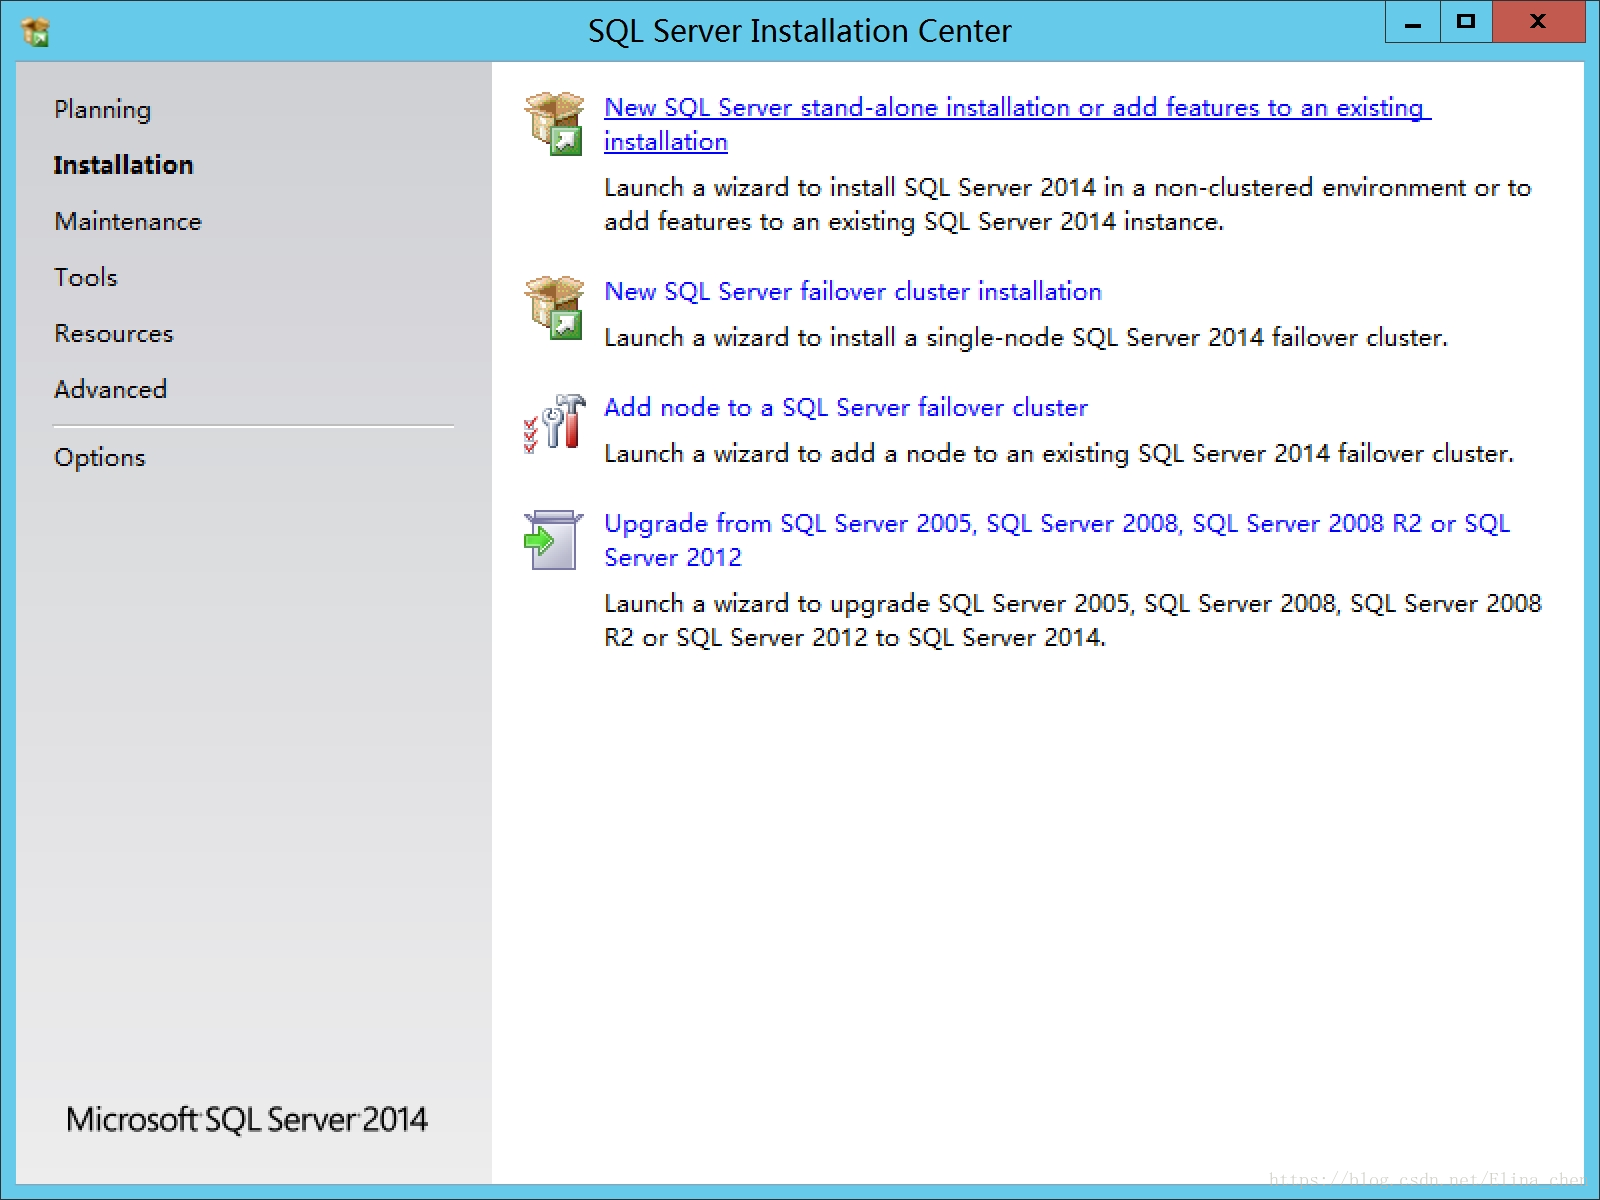Close the SQL Server Installation Center
The image size is (1600, 1200).
pos(1538,22)
